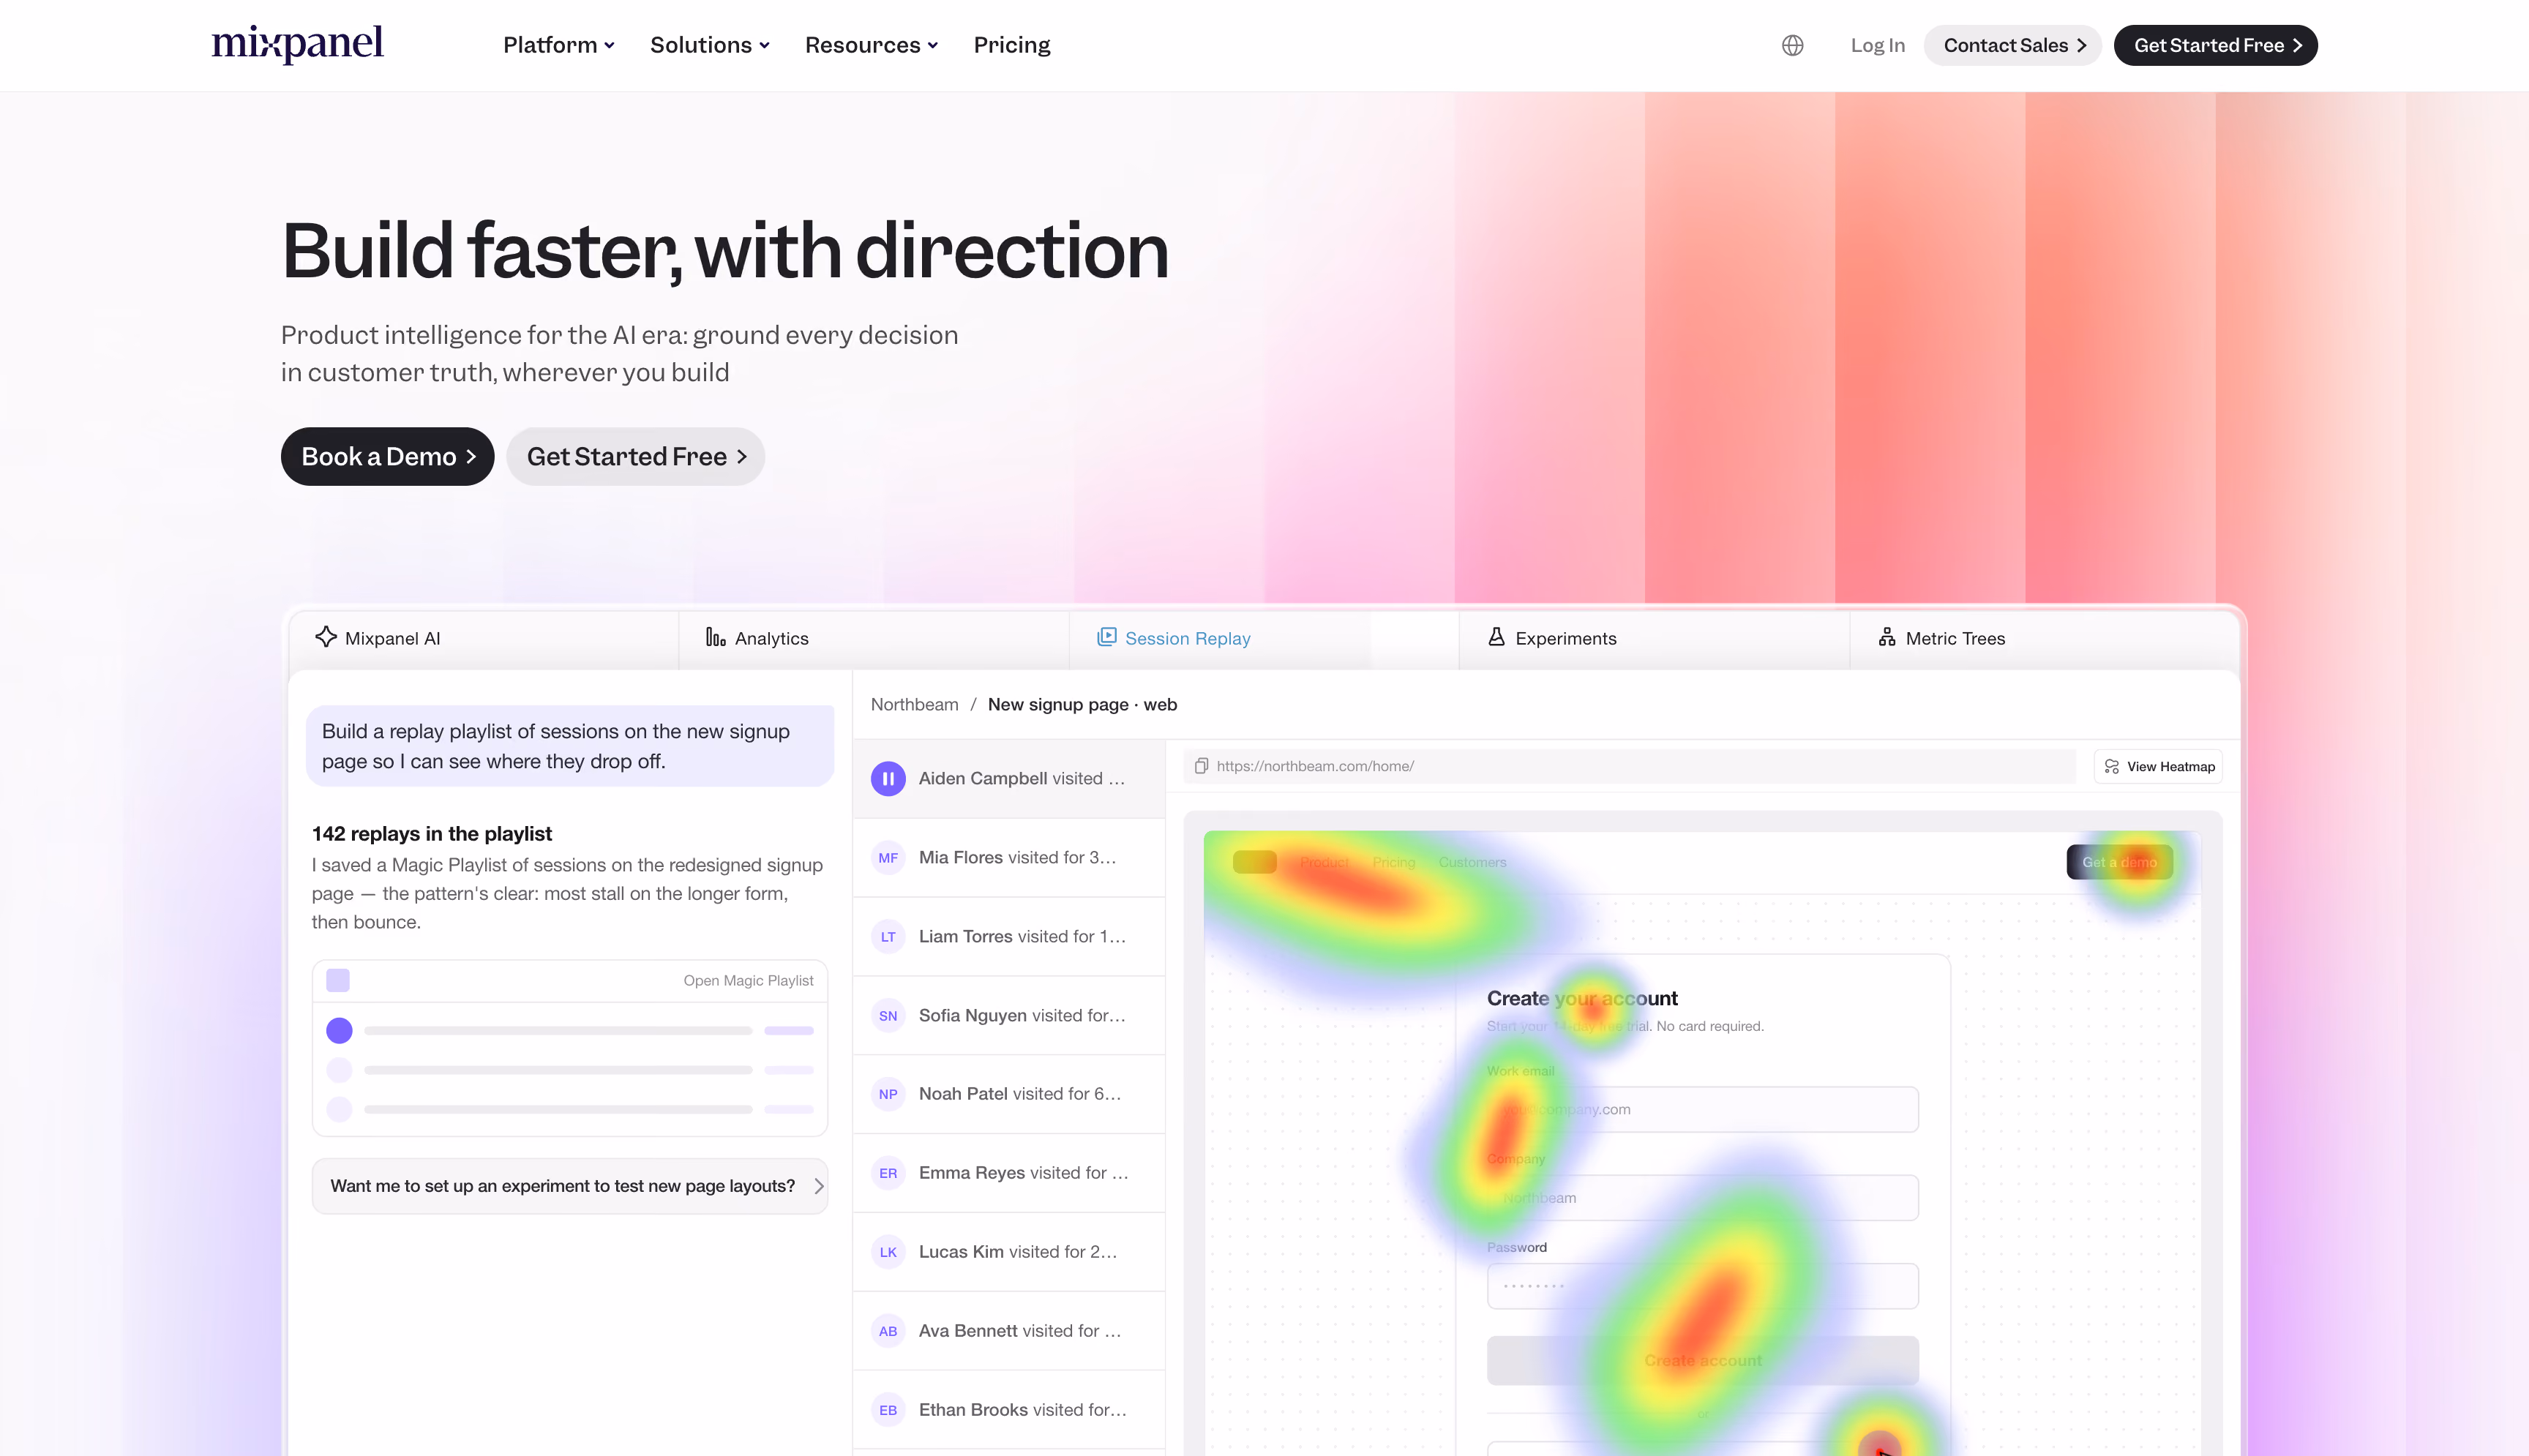Select the first filled playlist row dot

click(339, 1030)
